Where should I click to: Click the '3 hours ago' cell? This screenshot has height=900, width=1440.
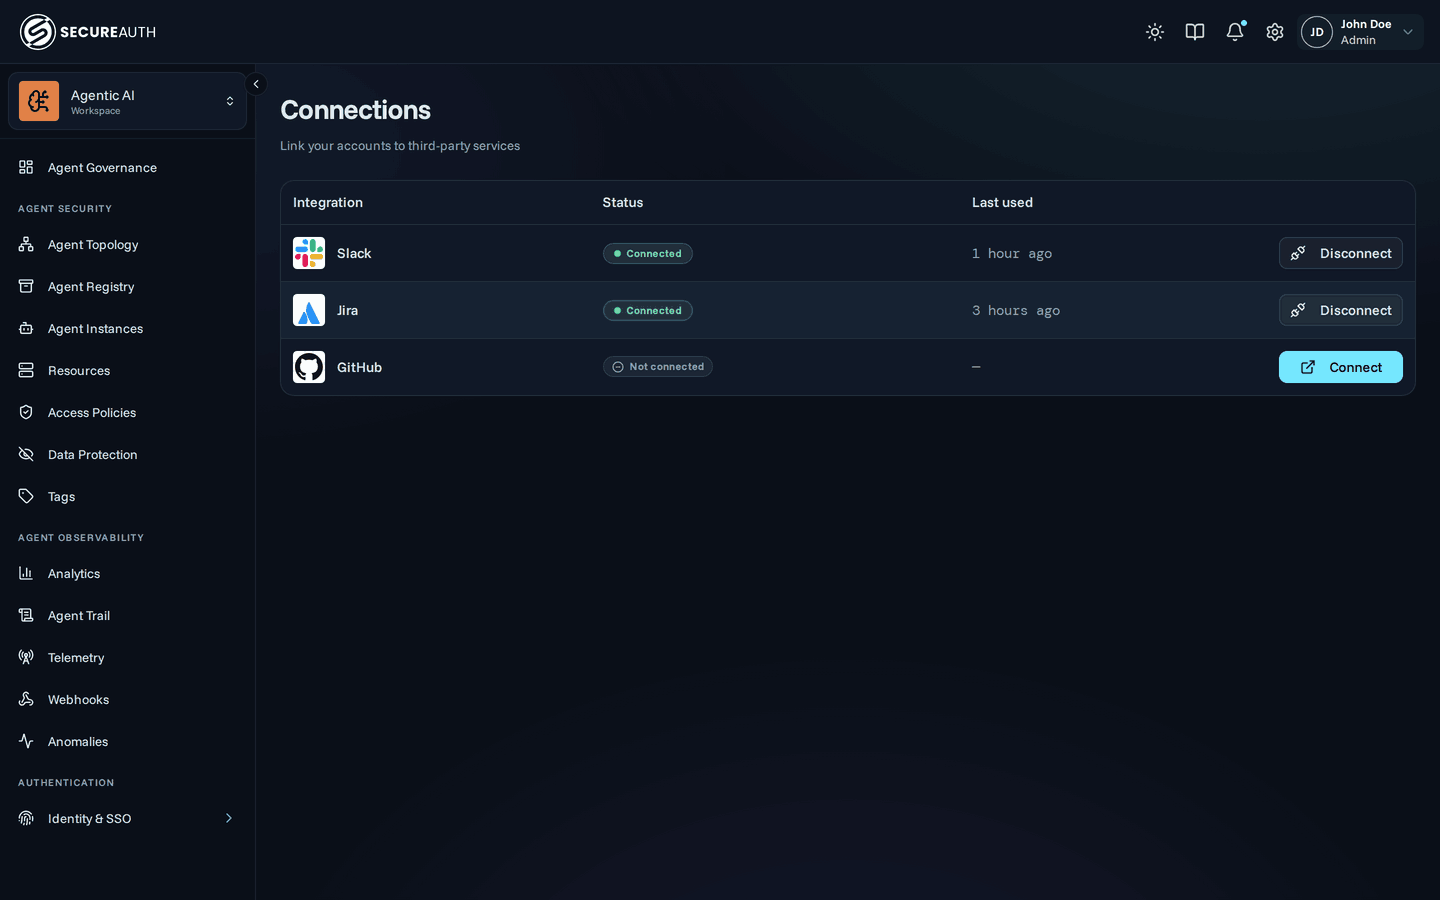coord(1016,311)
